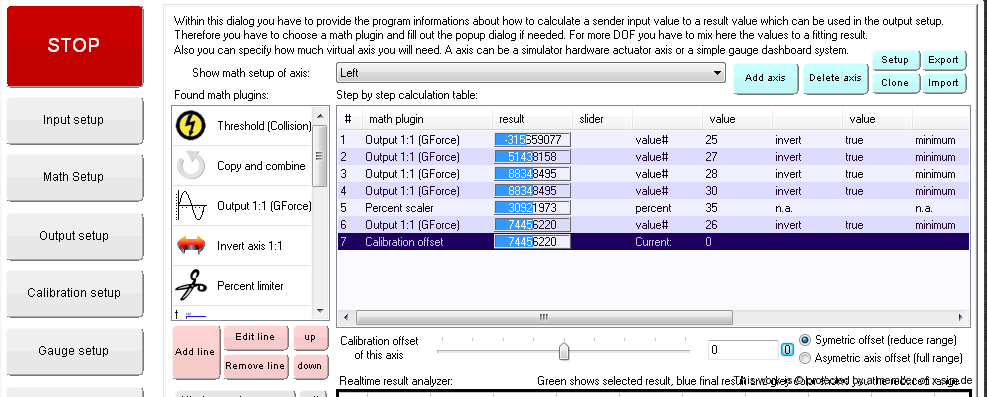This screenshot has width=987, height=397.
Task: Click the table's right horizontal scroll arrow
Action: (961, 318)
